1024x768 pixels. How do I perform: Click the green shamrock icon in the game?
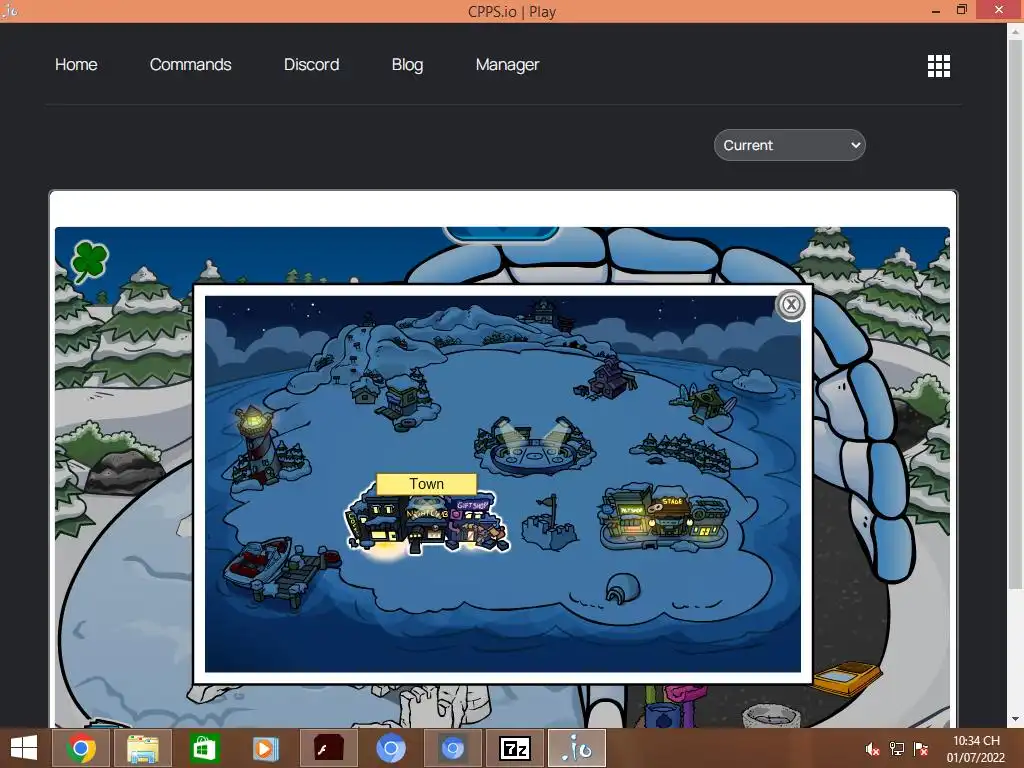(89, 261)
